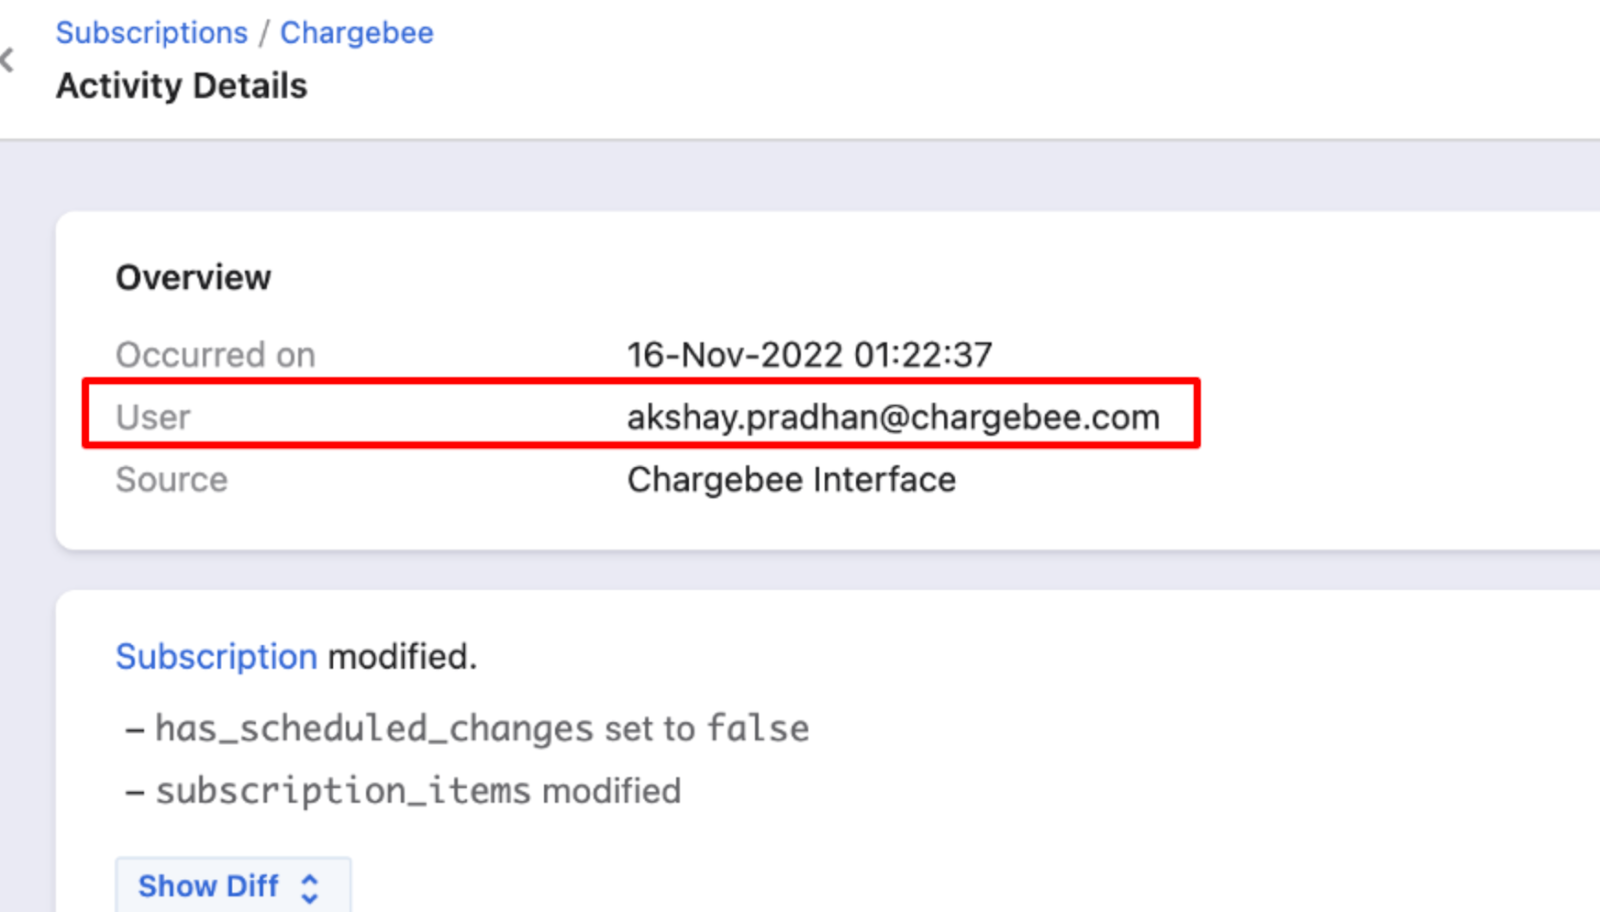Go to the Chargebee breadcrumb link
Image resolution: width=1600 pixels, height=912 pixels.
[x=356, y=33]
